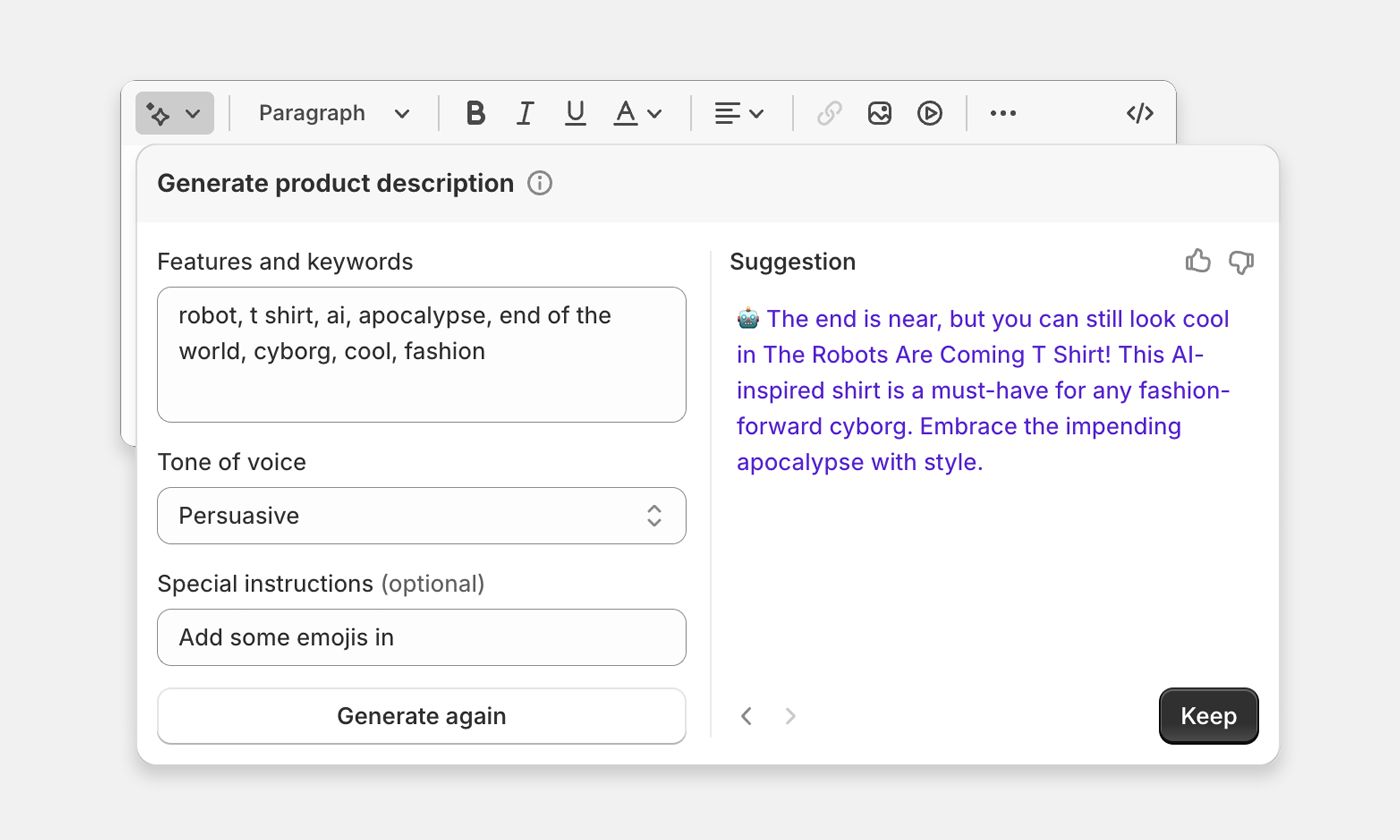
Task: Open the text color picker
Action: (638, 113)
